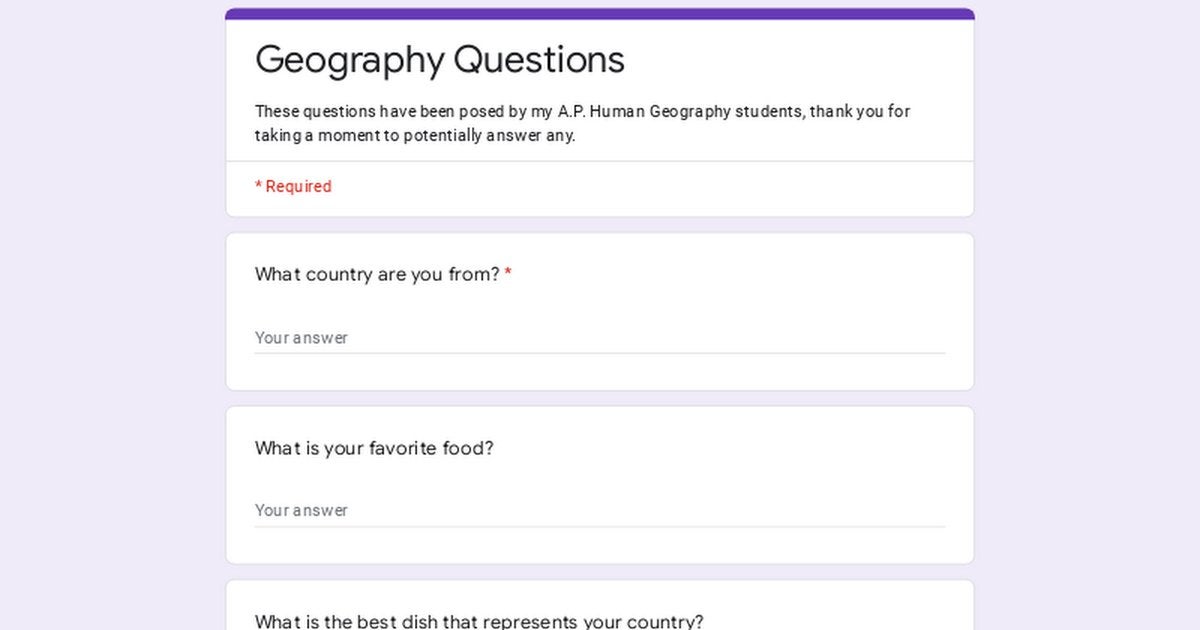
Task: Click the lavender page background outside the form
Action: (100, 300)
